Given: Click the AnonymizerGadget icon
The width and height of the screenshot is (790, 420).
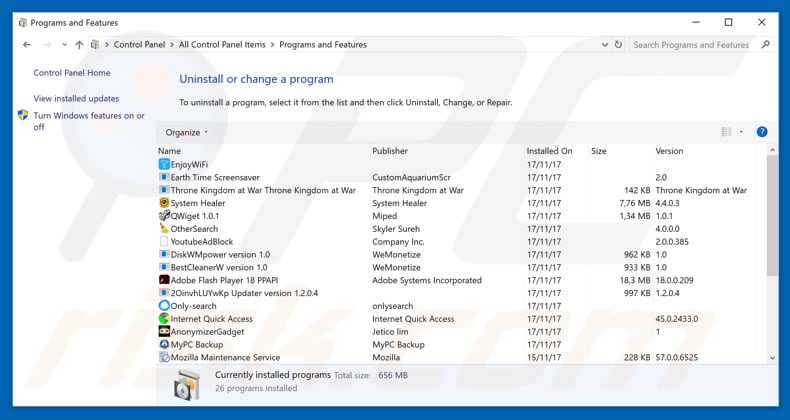Looking at the screenshot, I should (x=164, y=331).
